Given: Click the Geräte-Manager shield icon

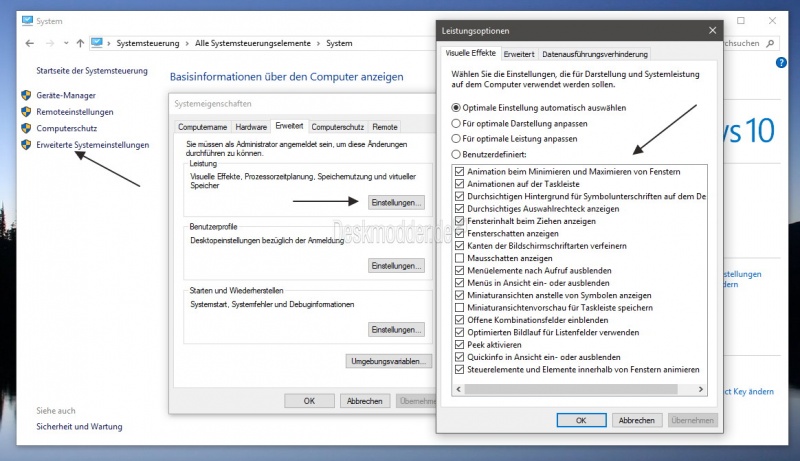Looking at the screenshot, I should pyautogui.click(x=26, y=95).
